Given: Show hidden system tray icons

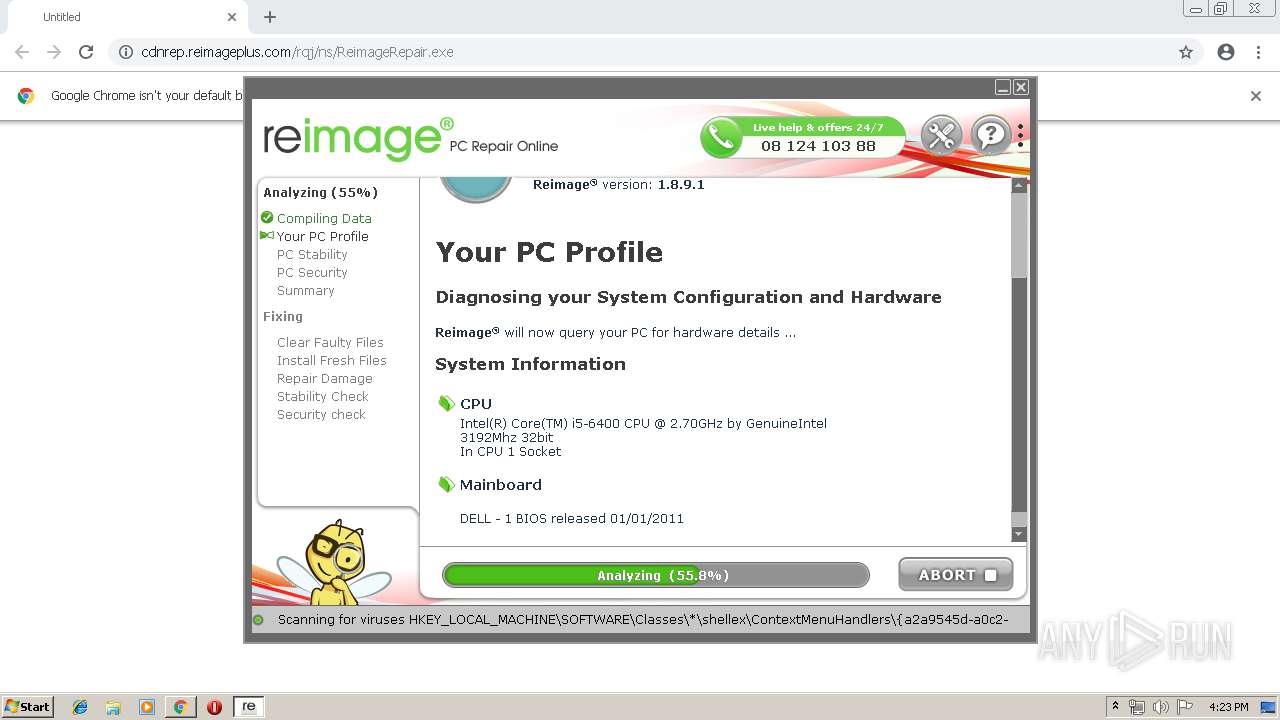Looking at the screenshot, I should (1116, 707).
